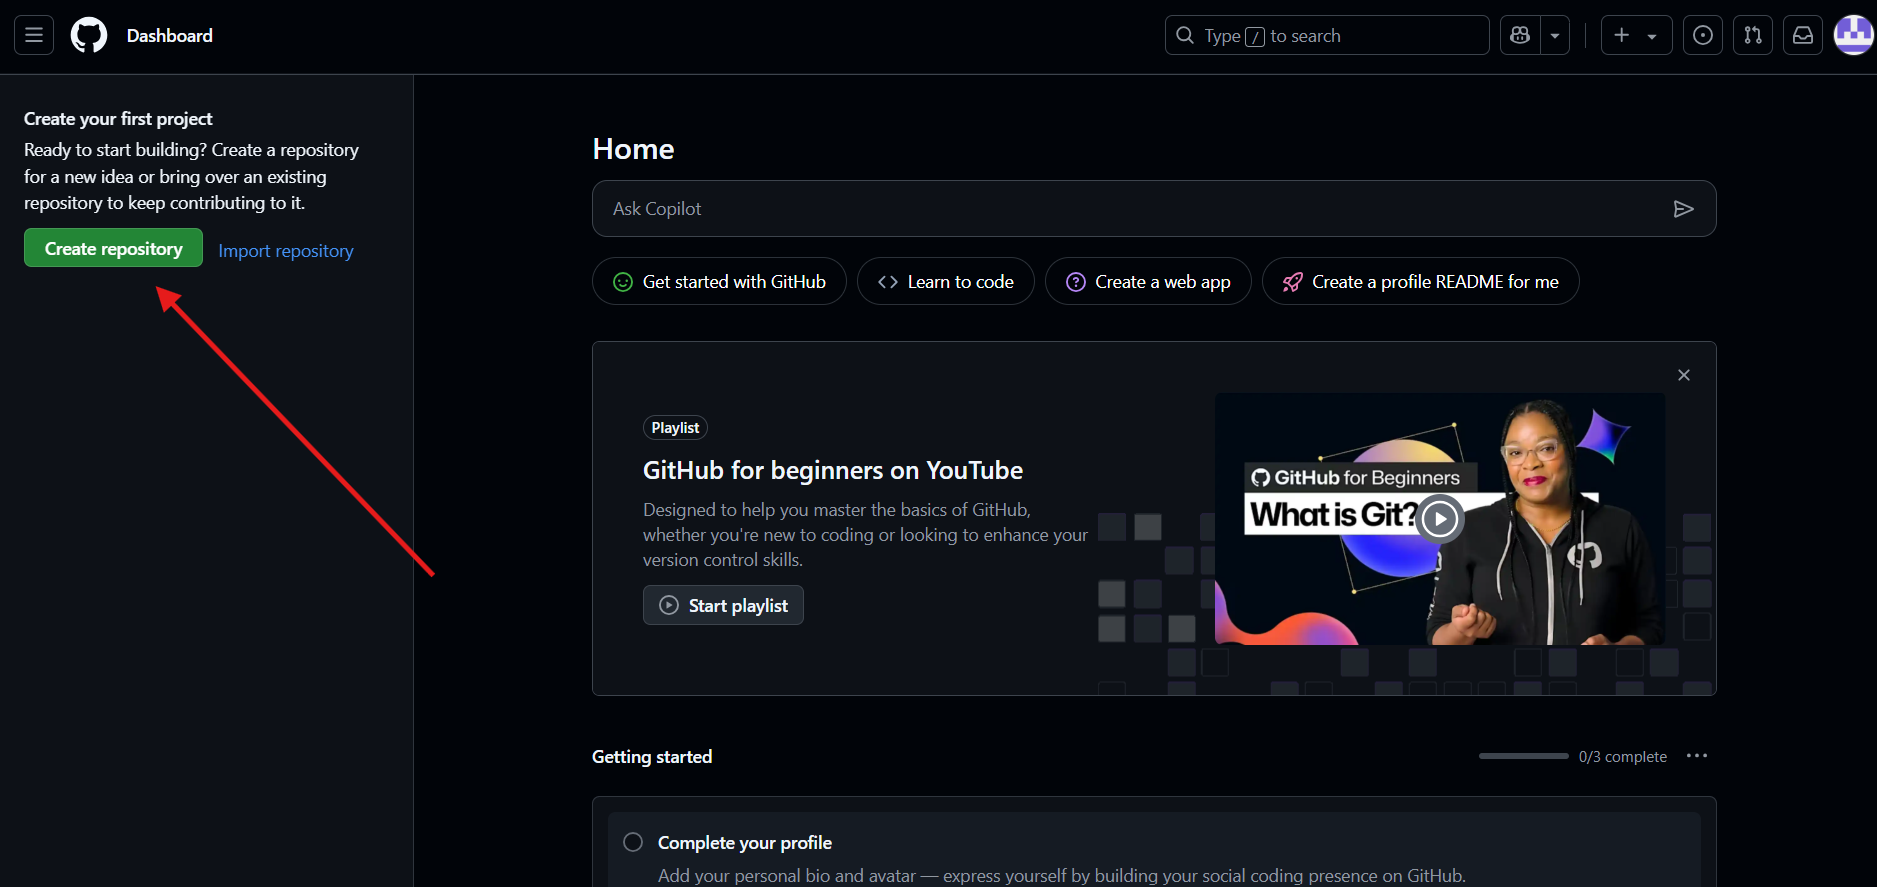
Task: Focus the Type / to search box
Action: (1327, 35)
